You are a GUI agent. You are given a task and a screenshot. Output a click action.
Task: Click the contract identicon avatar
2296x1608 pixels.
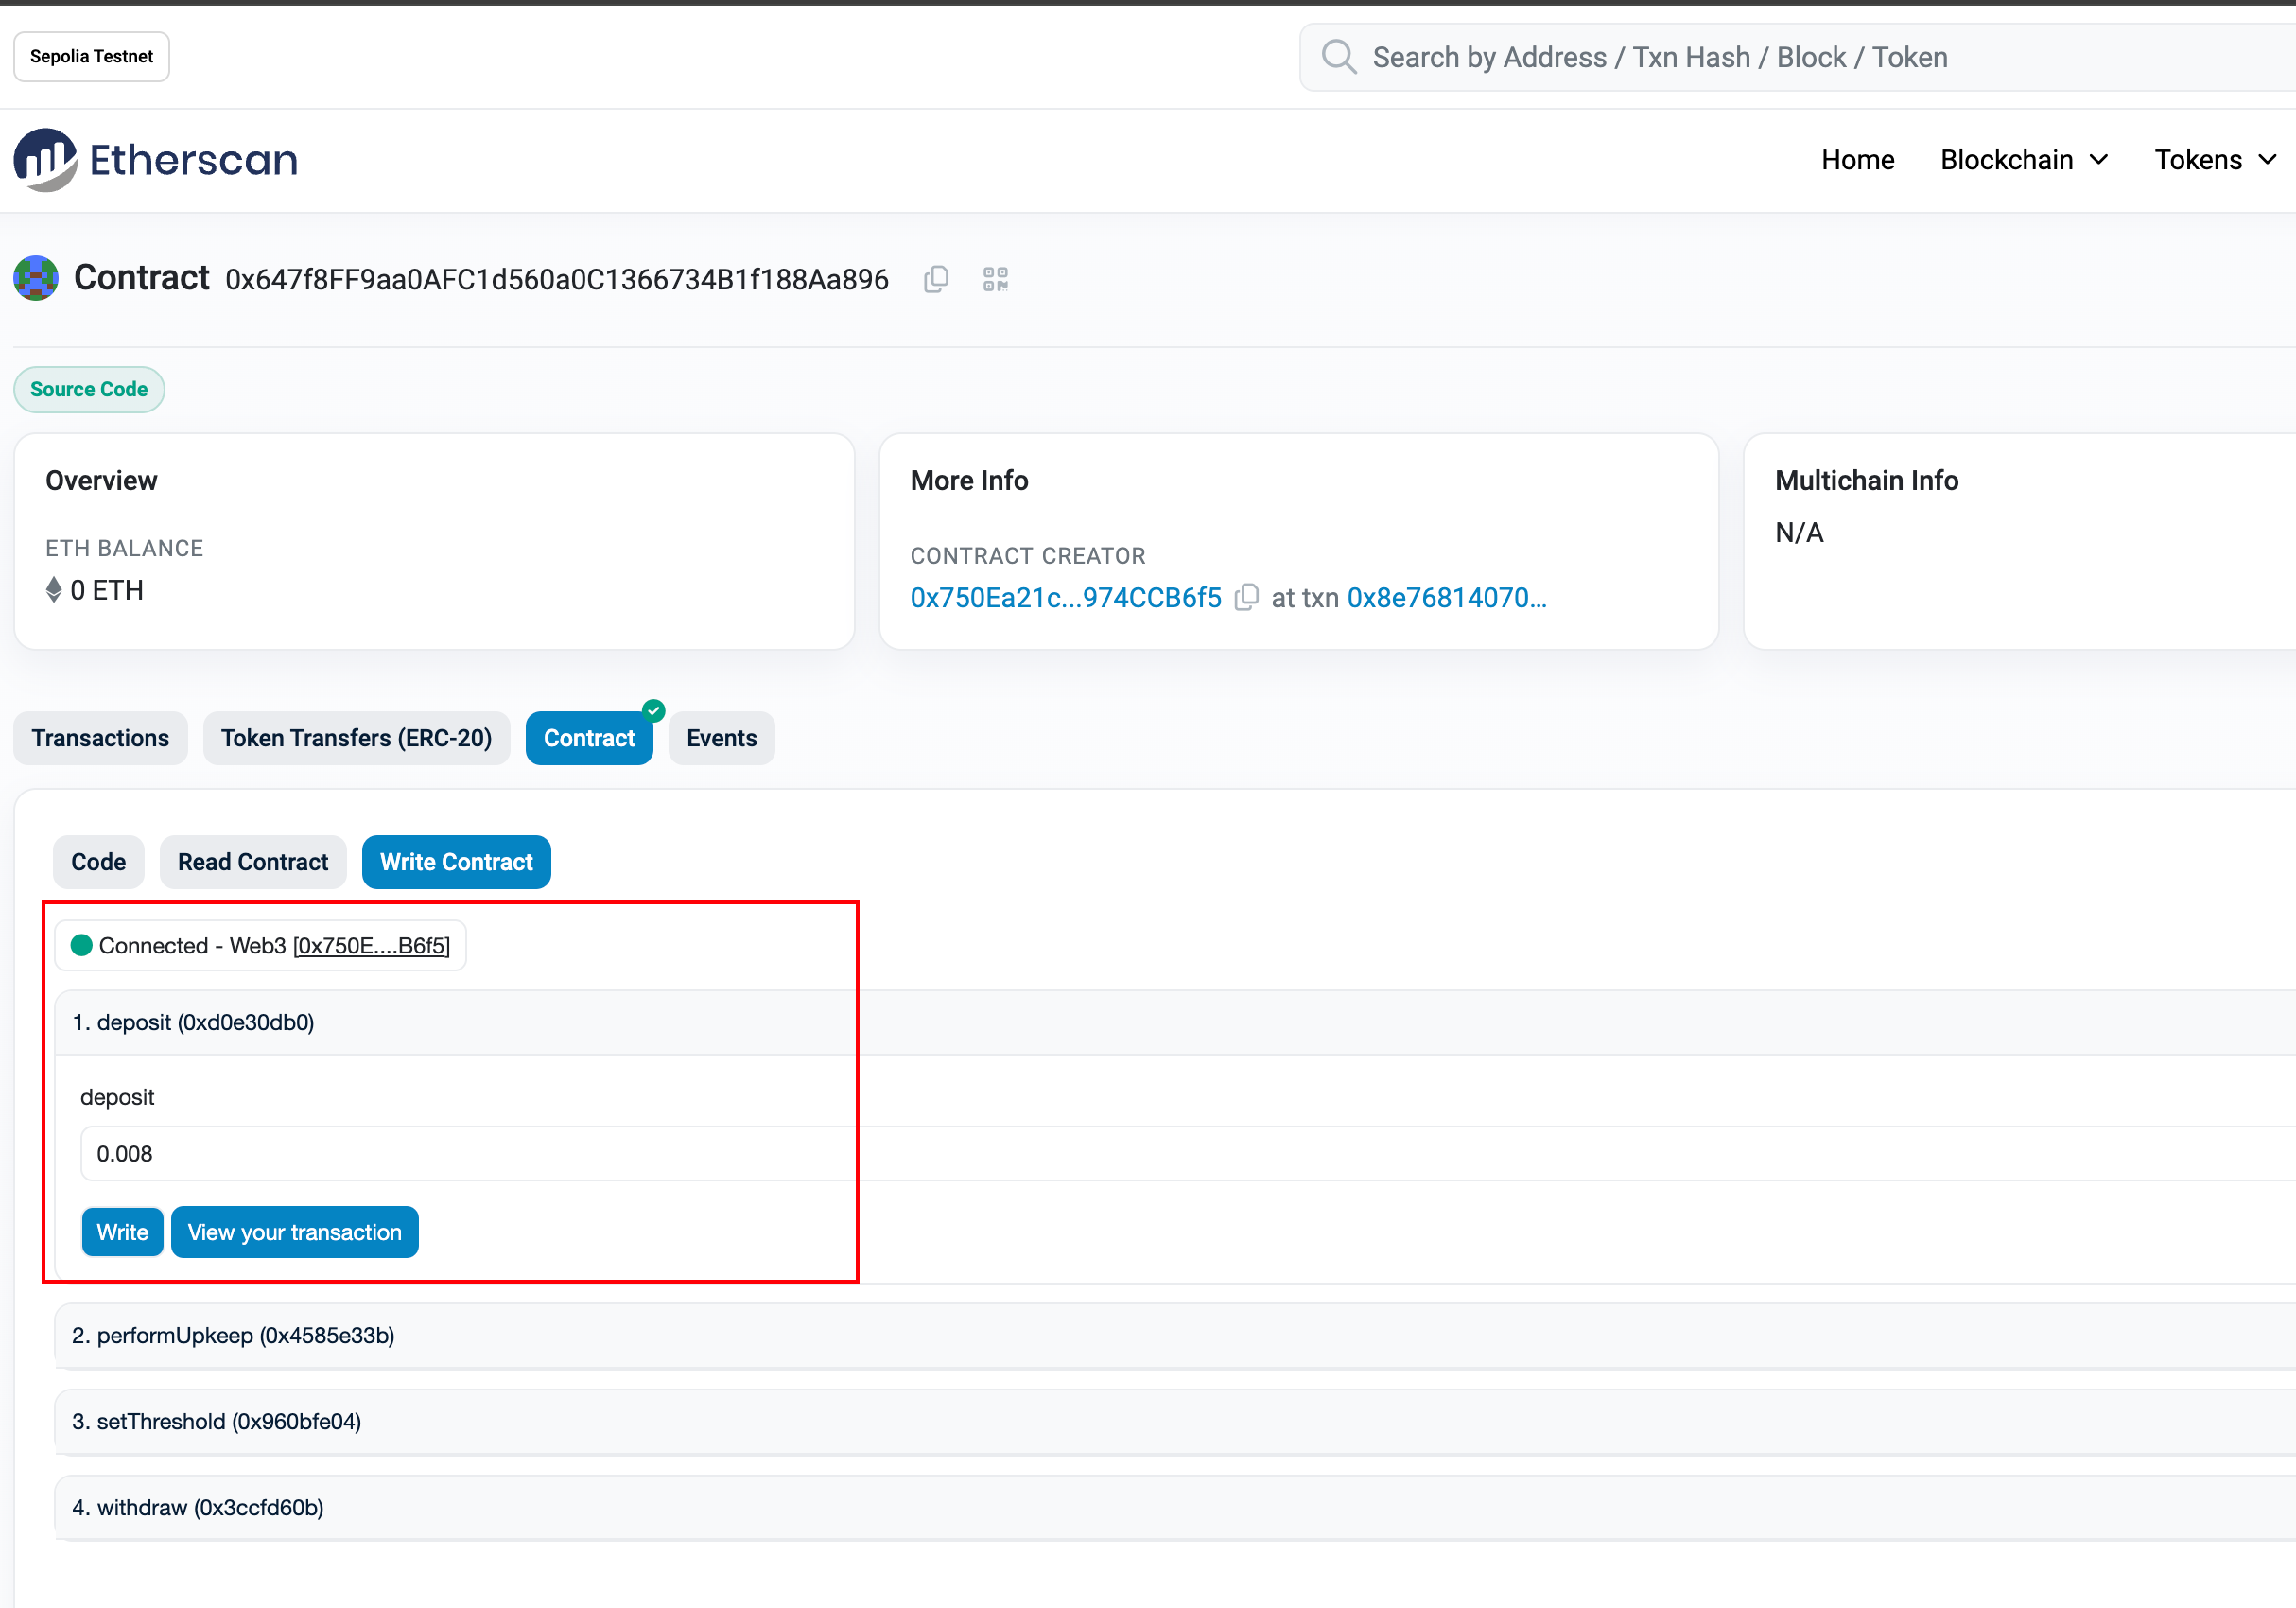point(36,278)
